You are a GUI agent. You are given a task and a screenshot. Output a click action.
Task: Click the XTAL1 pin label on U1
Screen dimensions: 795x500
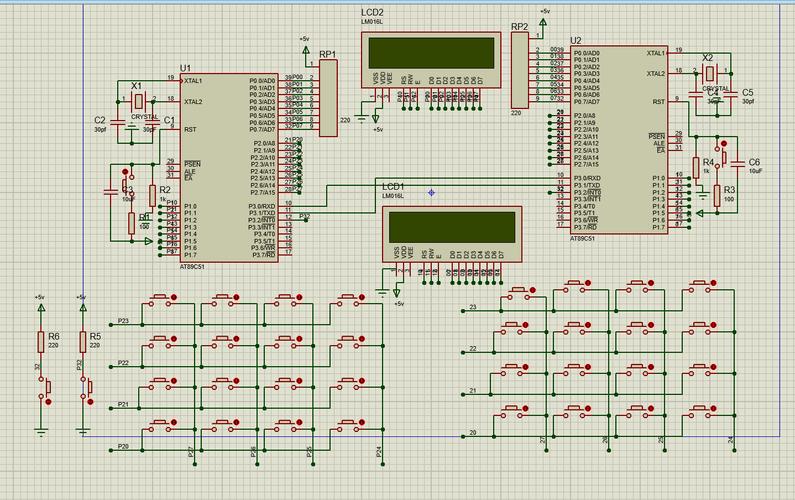tap(193, 81)
